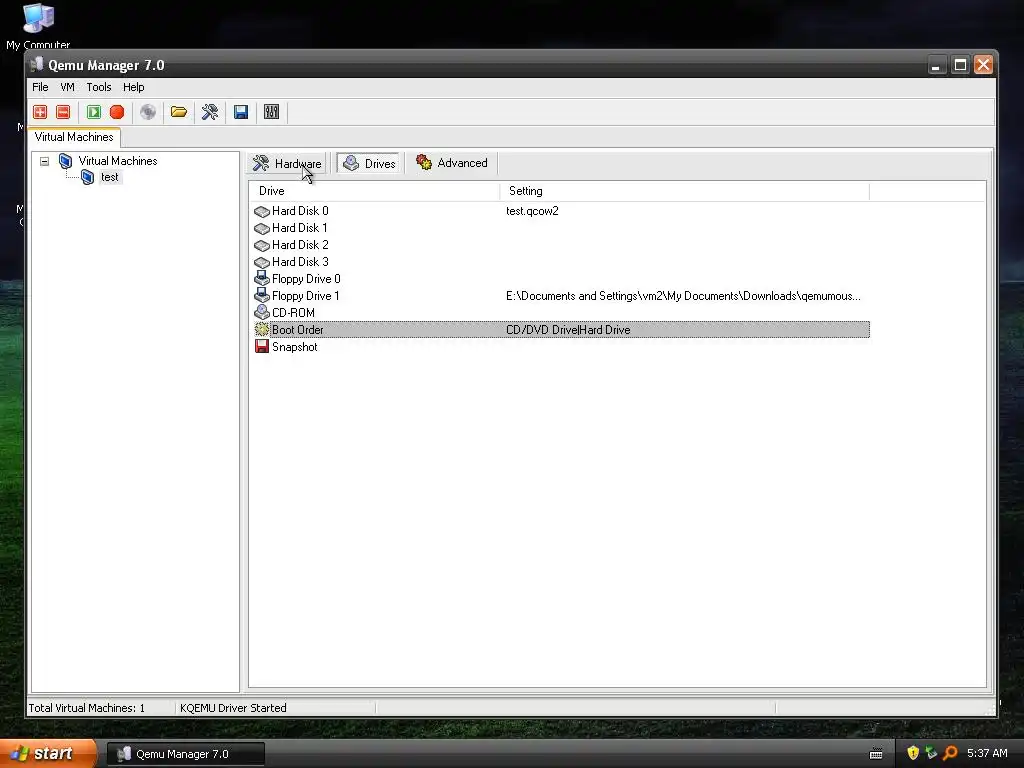Click the Drive column header
The image size is (1024, 768).
pyautogui.click(x=374, y=191)
